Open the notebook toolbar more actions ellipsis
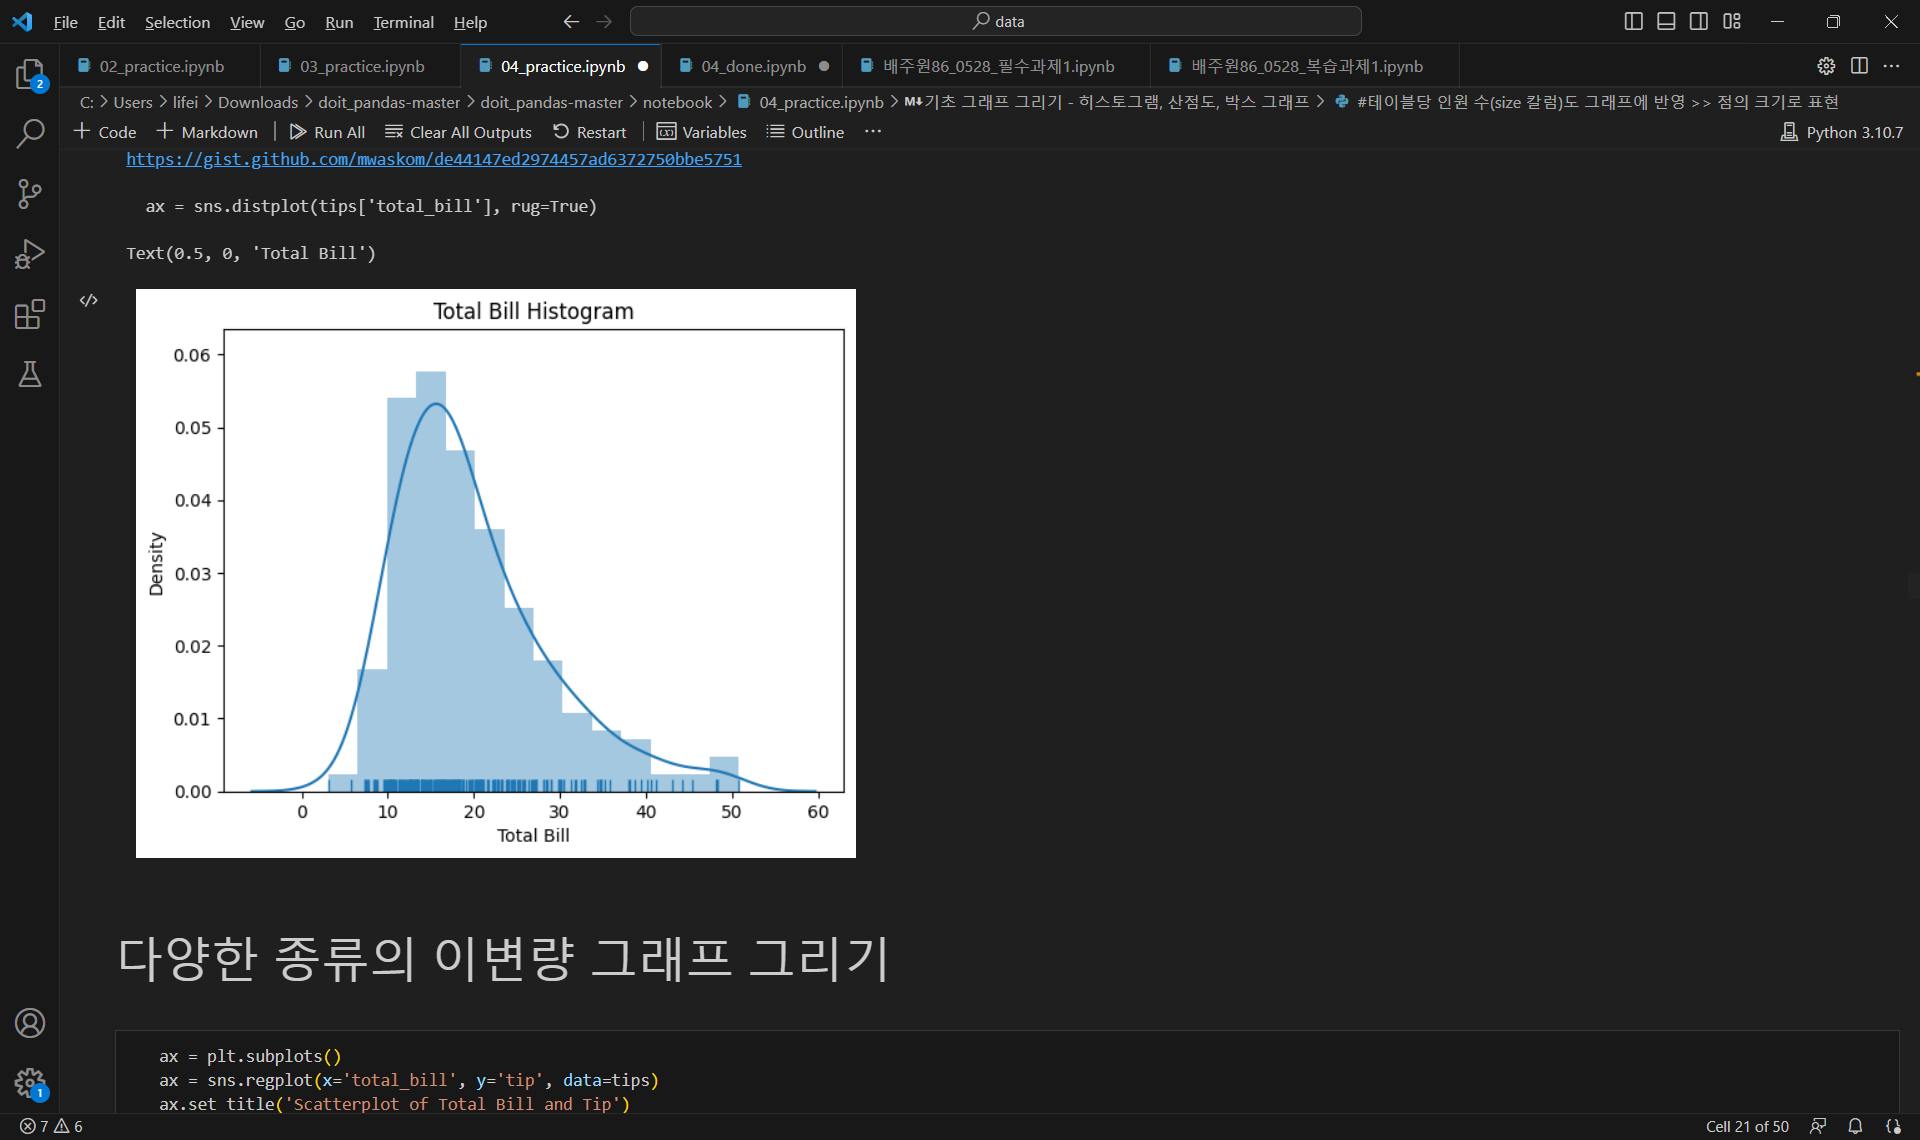 (873, 132)
